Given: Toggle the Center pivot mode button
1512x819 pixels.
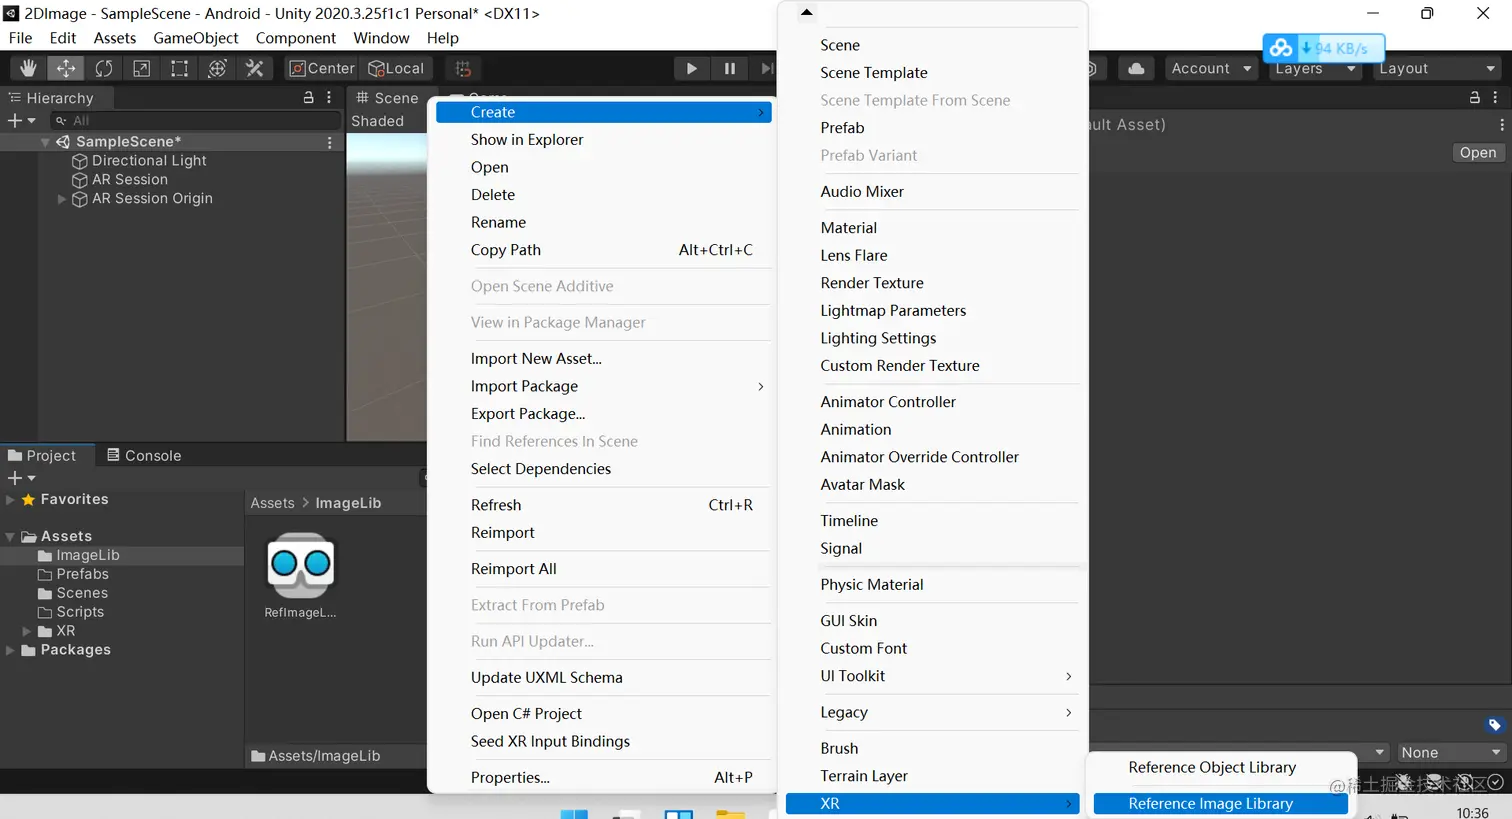Looking at the screenshot, I should click(x=322, y=68).
